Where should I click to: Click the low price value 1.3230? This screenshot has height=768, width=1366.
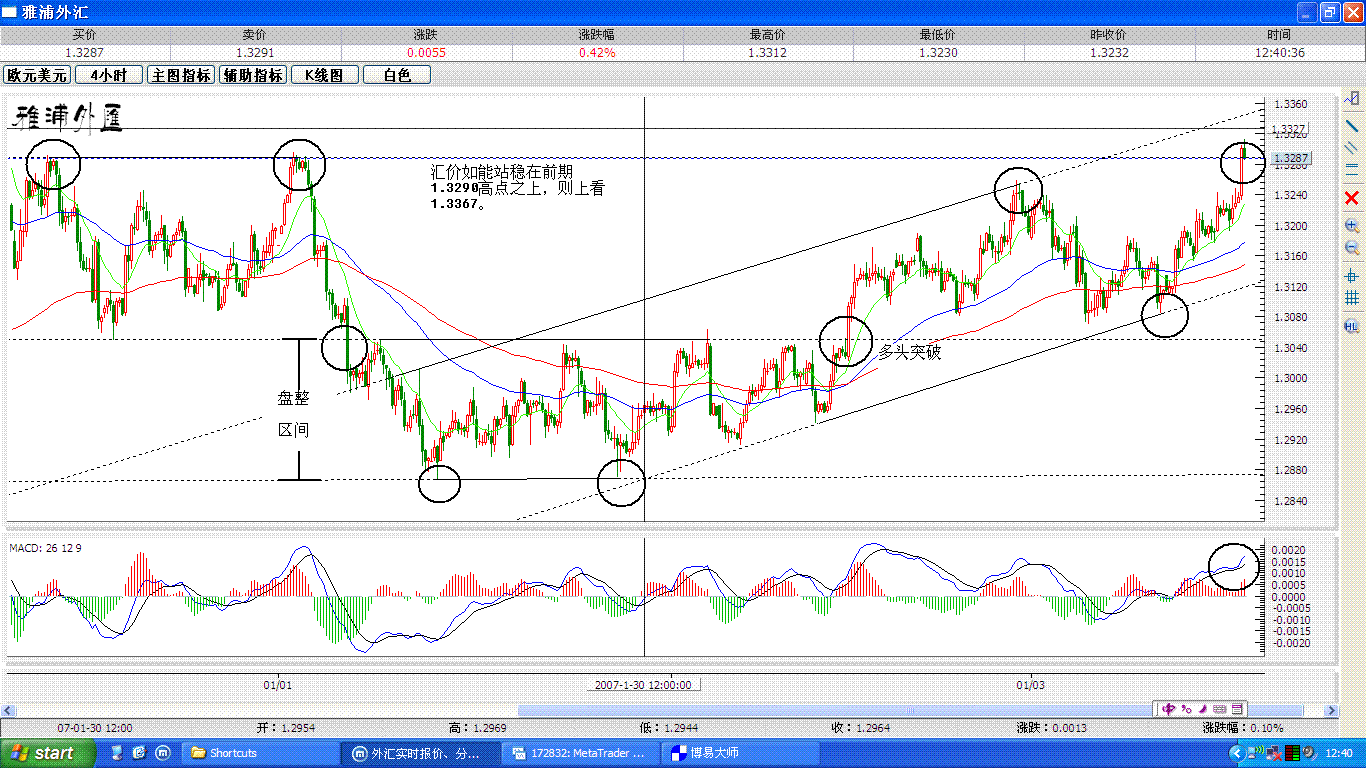click(x=938, y=52)
